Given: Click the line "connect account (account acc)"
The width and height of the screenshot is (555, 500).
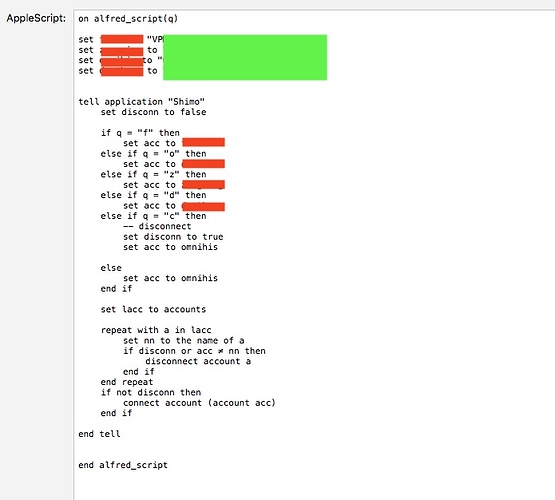Looking at the screenshot, I should coord(199,403).
